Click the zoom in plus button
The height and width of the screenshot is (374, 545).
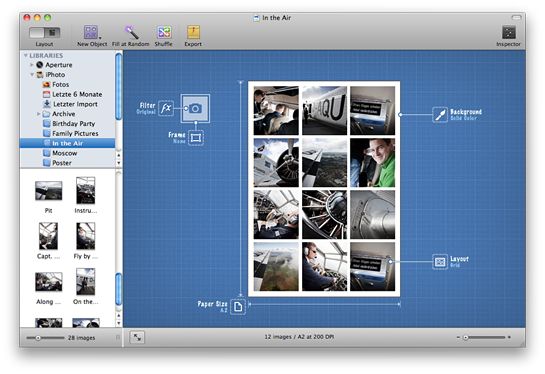(509, 337)
